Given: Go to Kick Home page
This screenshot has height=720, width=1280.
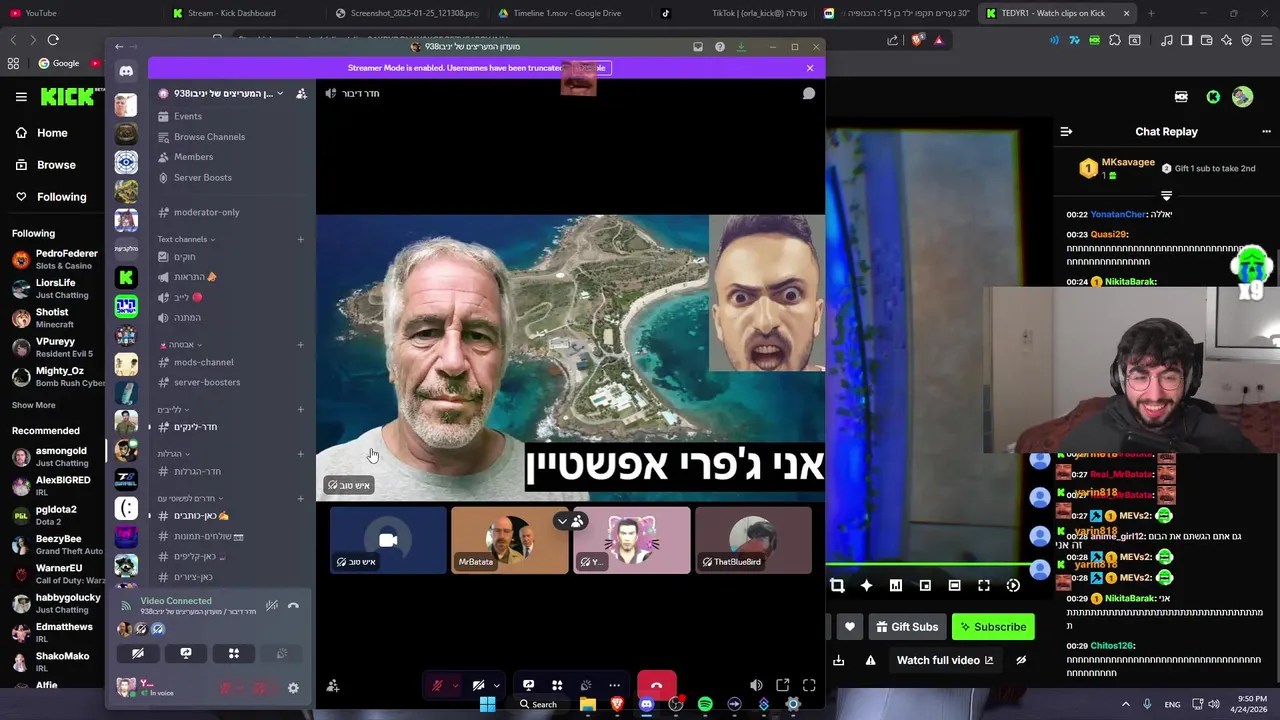Looking at the screenshot, I should [x=52, y=133].
